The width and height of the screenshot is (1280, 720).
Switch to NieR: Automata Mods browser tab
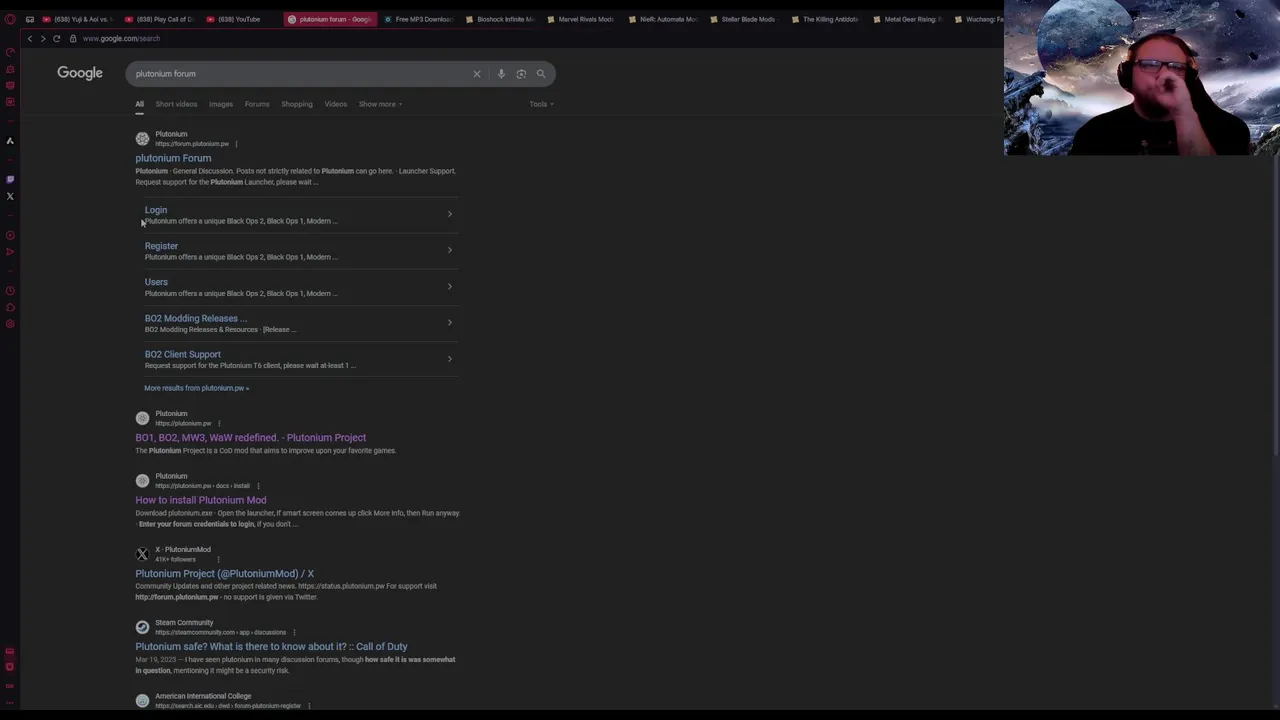tap(663, 19)
